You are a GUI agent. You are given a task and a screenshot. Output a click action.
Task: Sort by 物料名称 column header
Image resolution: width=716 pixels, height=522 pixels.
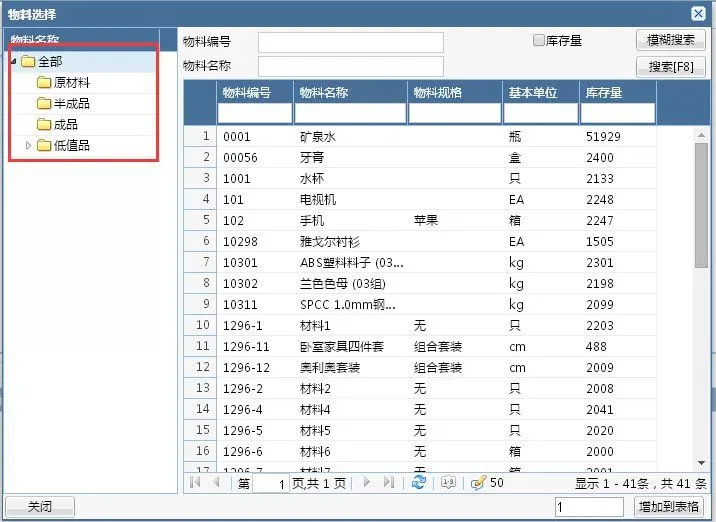click(x=324, y=93)
